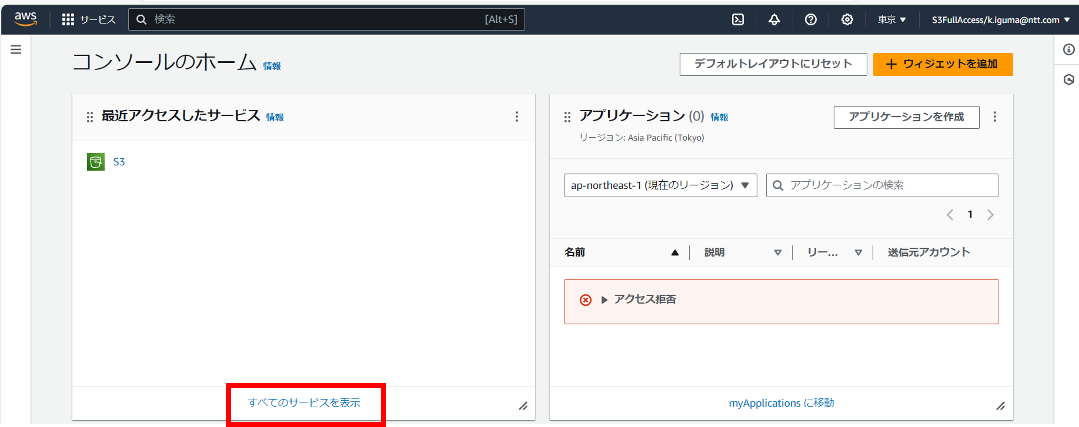1079x427 pixels.
Task: Click the help question mark icon
Action: (811, 19)
